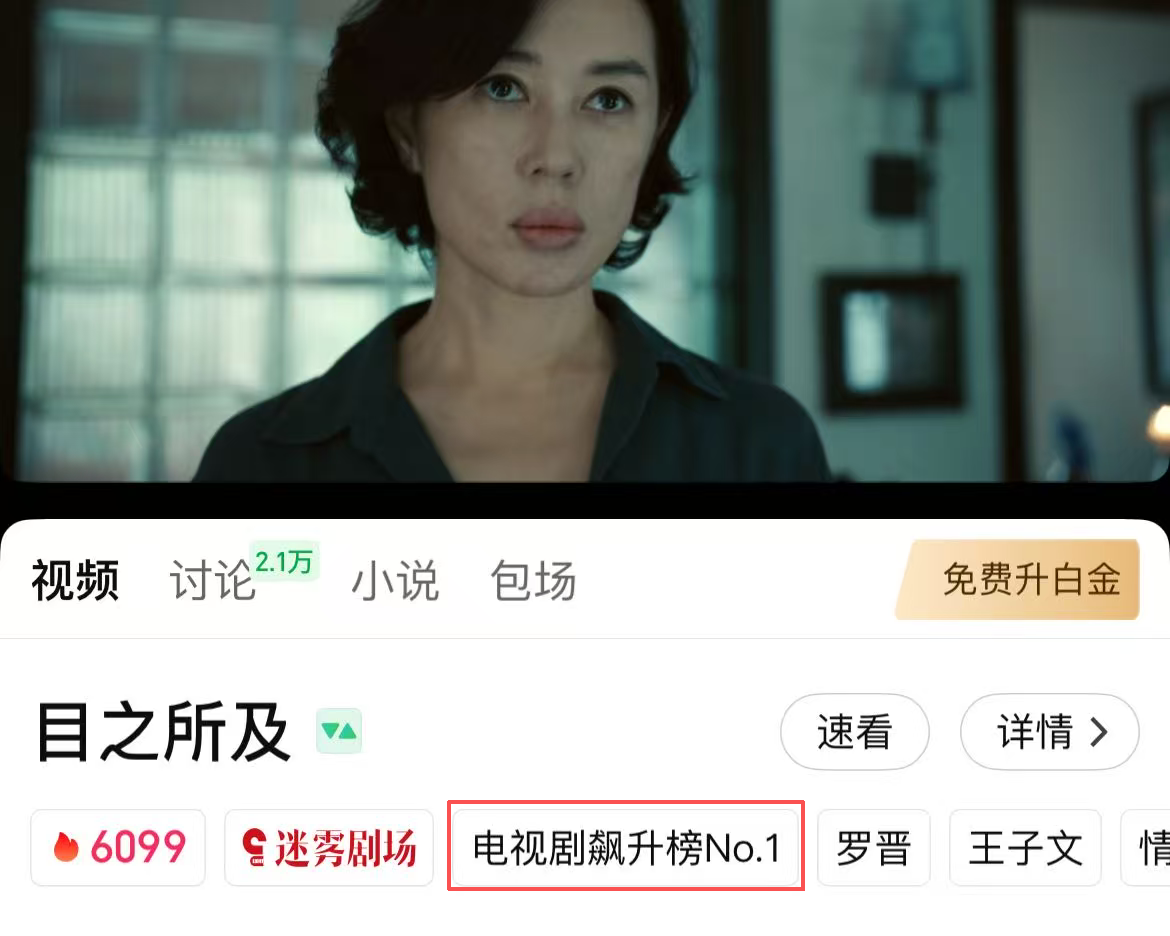Open the 详情 details button
The width and height of the screenshot is (1170, 936).
pyautogui.click(x=1050, y=731)
